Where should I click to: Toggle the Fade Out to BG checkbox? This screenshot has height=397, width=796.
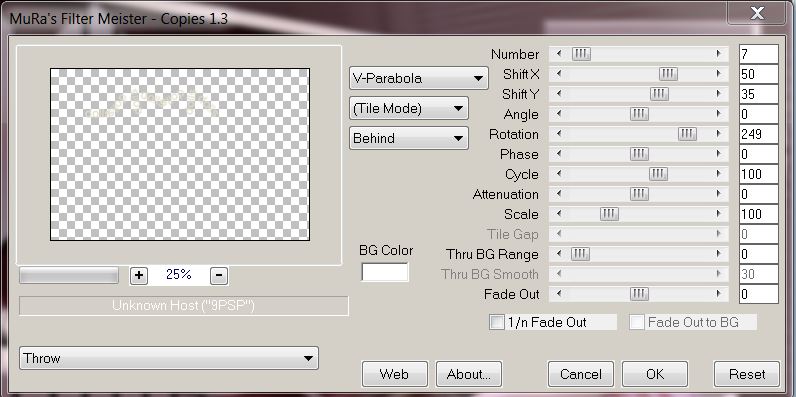point(637,322)
